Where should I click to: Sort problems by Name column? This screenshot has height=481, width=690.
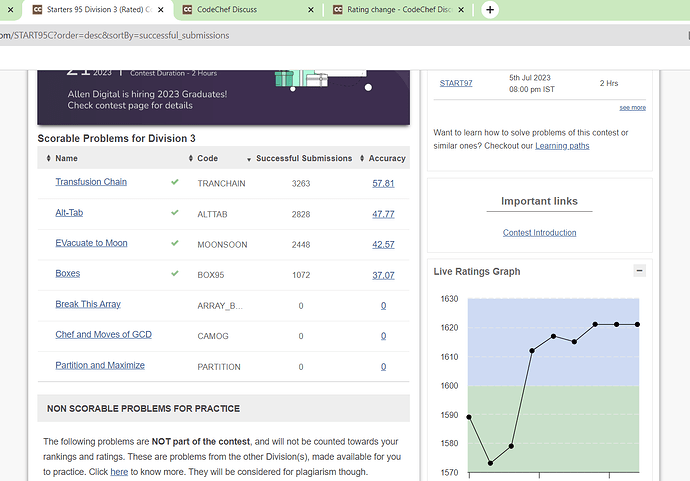(62, 158)
